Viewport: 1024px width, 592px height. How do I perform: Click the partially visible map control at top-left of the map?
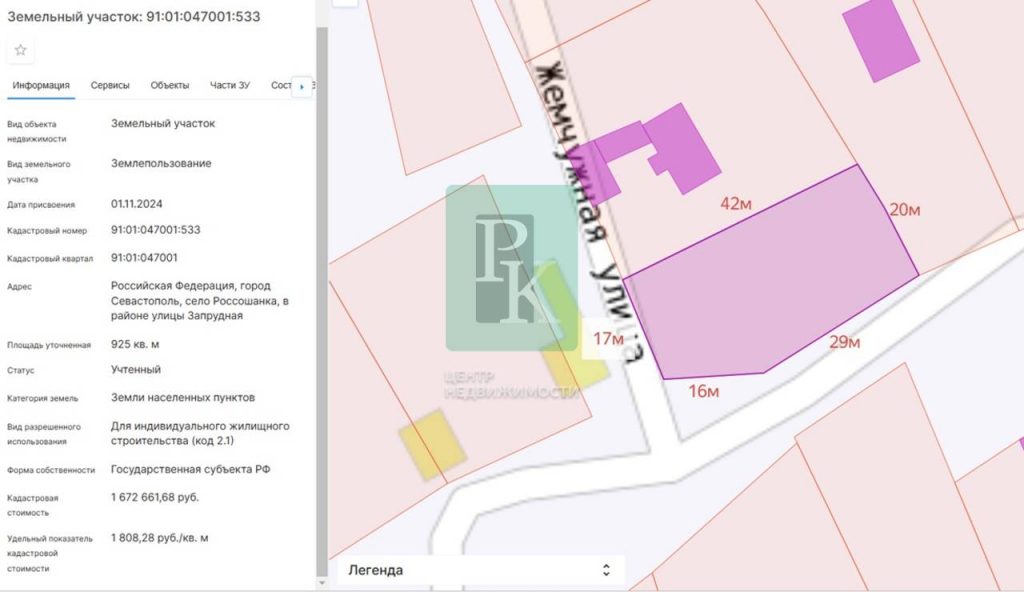click(344, 3)
